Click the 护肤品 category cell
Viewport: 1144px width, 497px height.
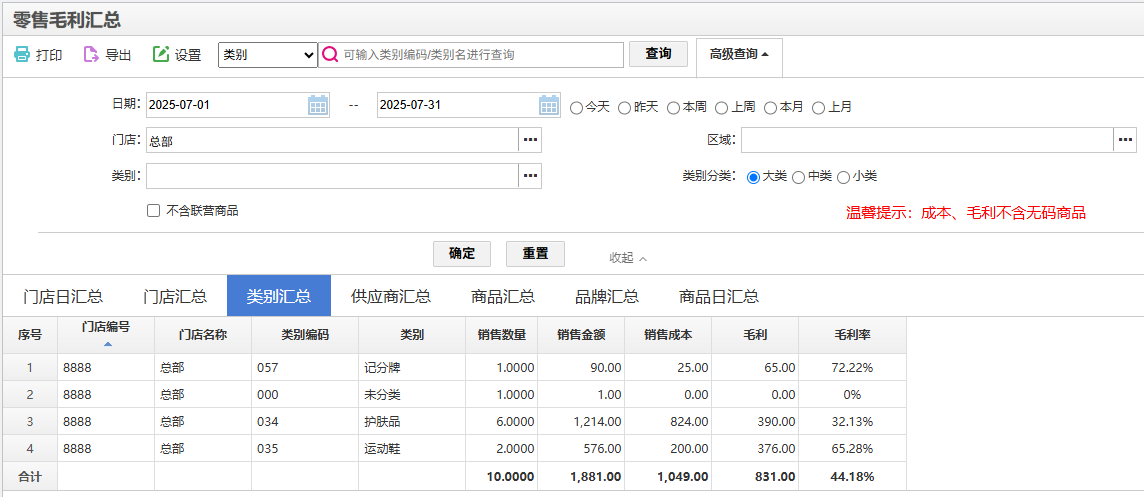point(412,422)
